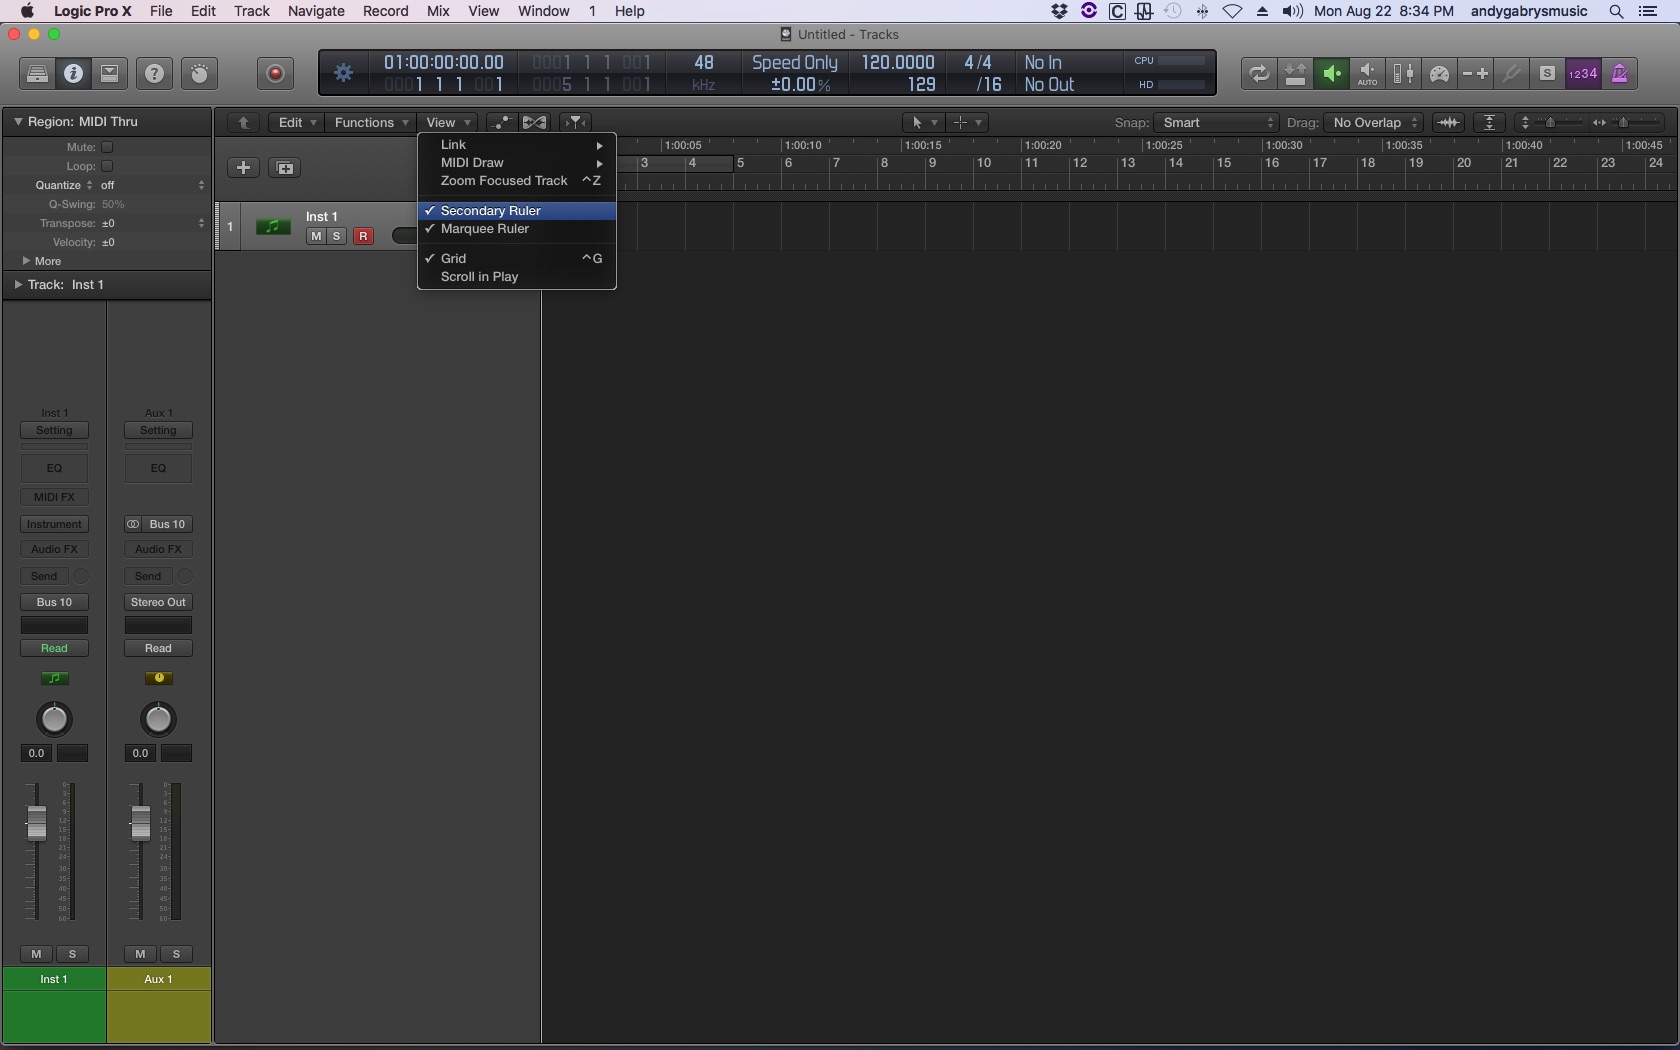Click the pencil Editors icon
1680x1050 pixels.
tap(1511, 73)
